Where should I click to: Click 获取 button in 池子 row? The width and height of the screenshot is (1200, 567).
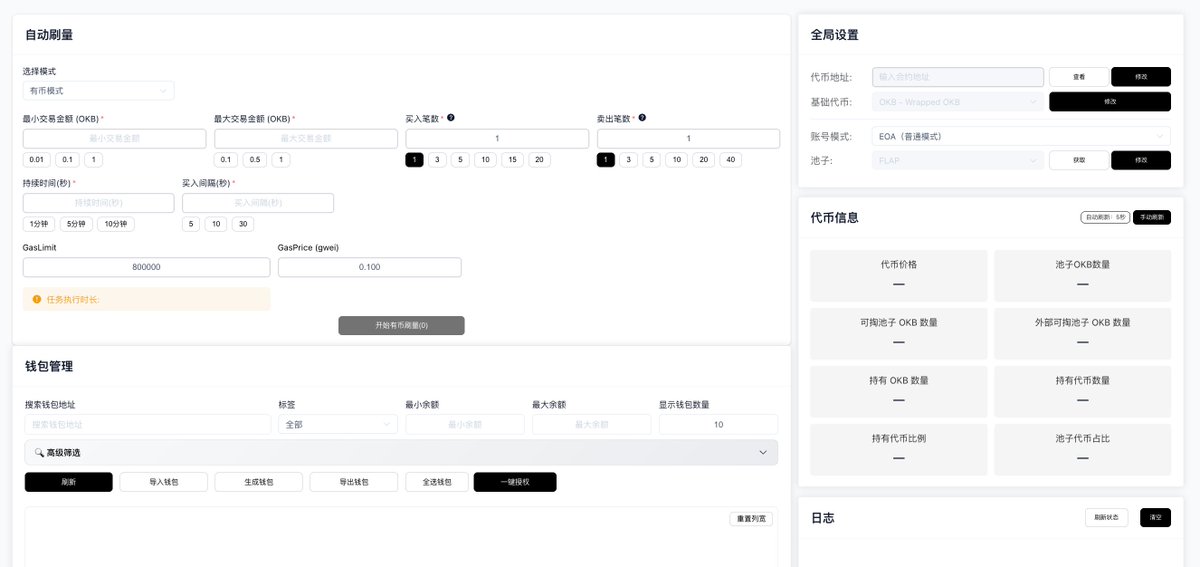pos(1079,160)
